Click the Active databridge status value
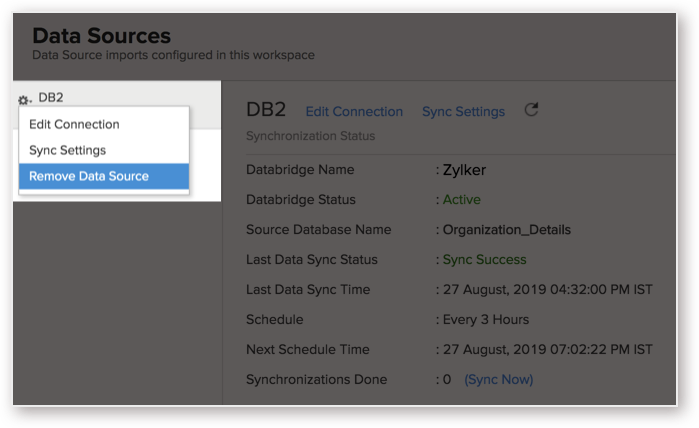699x428 pixels. (x=461, y=200)
